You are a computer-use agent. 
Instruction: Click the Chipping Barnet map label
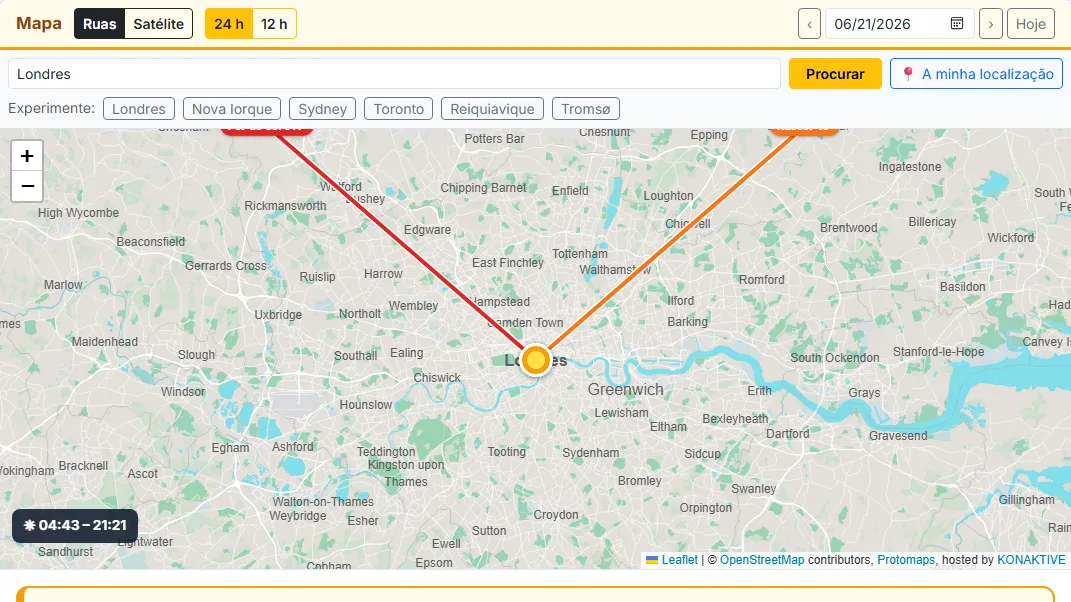pyautogui.click(x=484, y=188)
